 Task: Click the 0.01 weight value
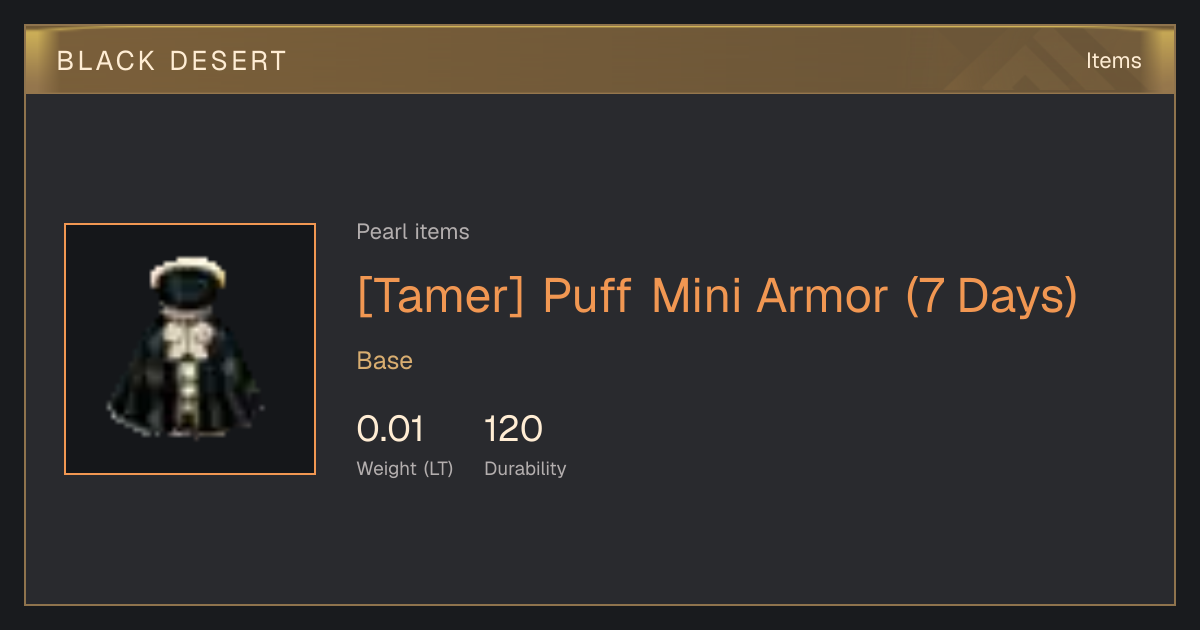point(390,430)
